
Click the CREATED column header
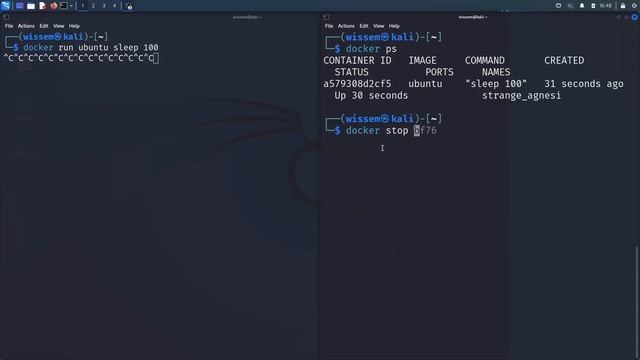coord(564,60)
